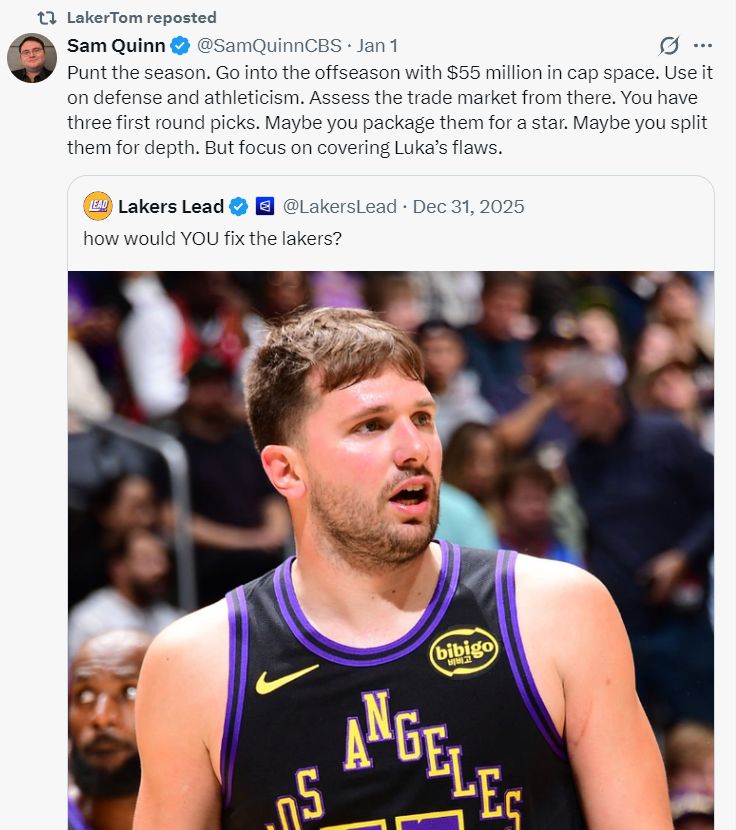Click the bibigo sponsor patch in the photo
The image size is (736, 830).
pyautogui.click(x=464, y=652)
